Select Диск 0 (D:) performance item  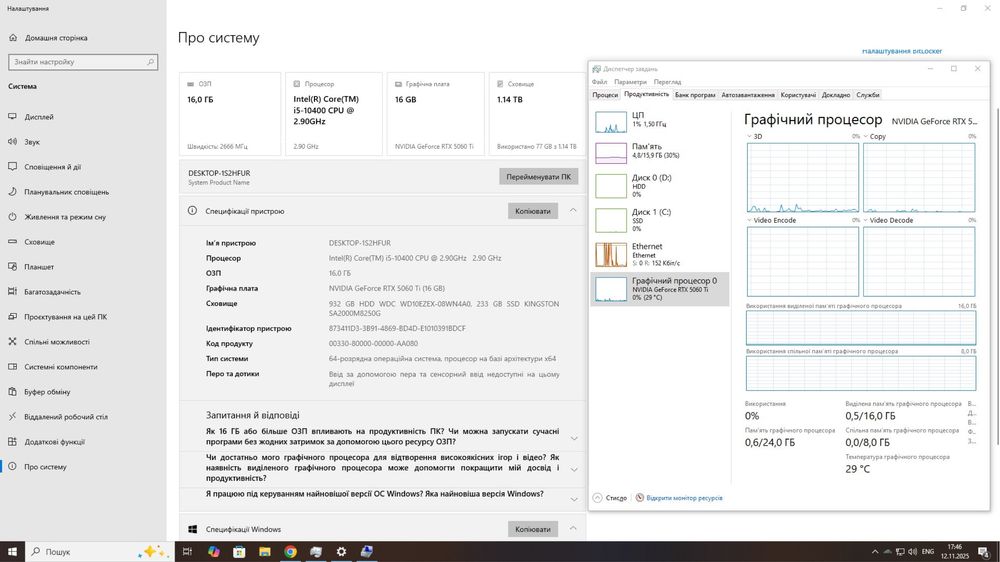(659, 186)
